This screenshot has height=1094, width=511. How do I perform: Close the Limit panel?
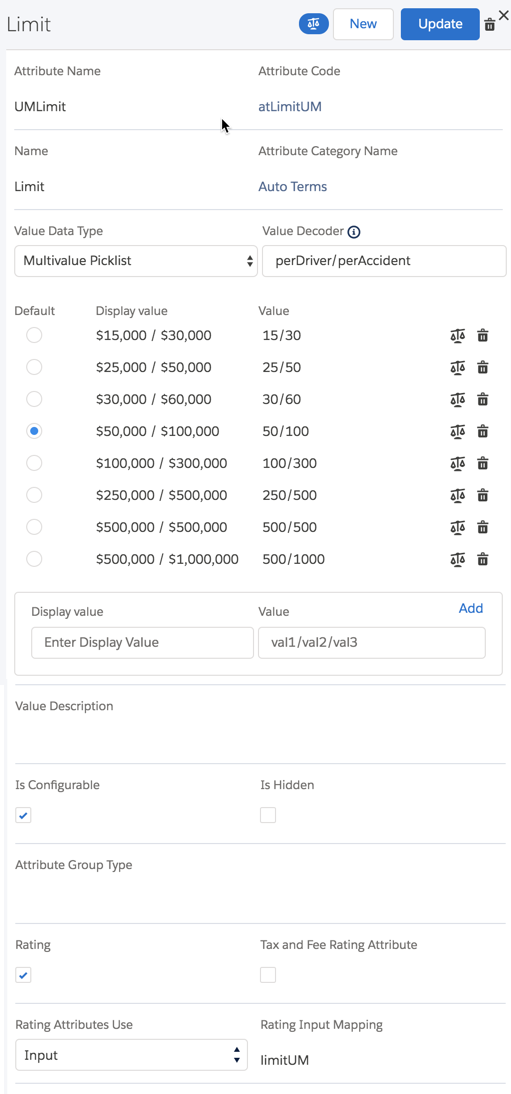coord(503,15)
